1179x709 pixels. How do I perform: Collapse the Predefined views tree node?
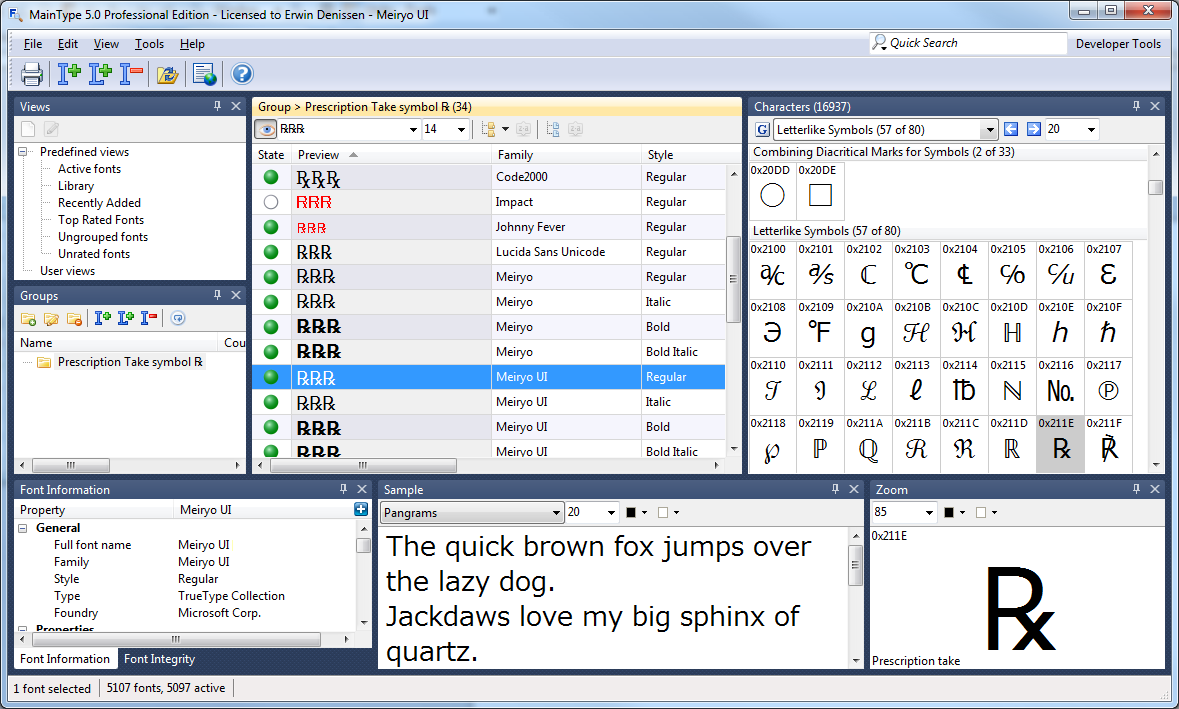point(23,152)
